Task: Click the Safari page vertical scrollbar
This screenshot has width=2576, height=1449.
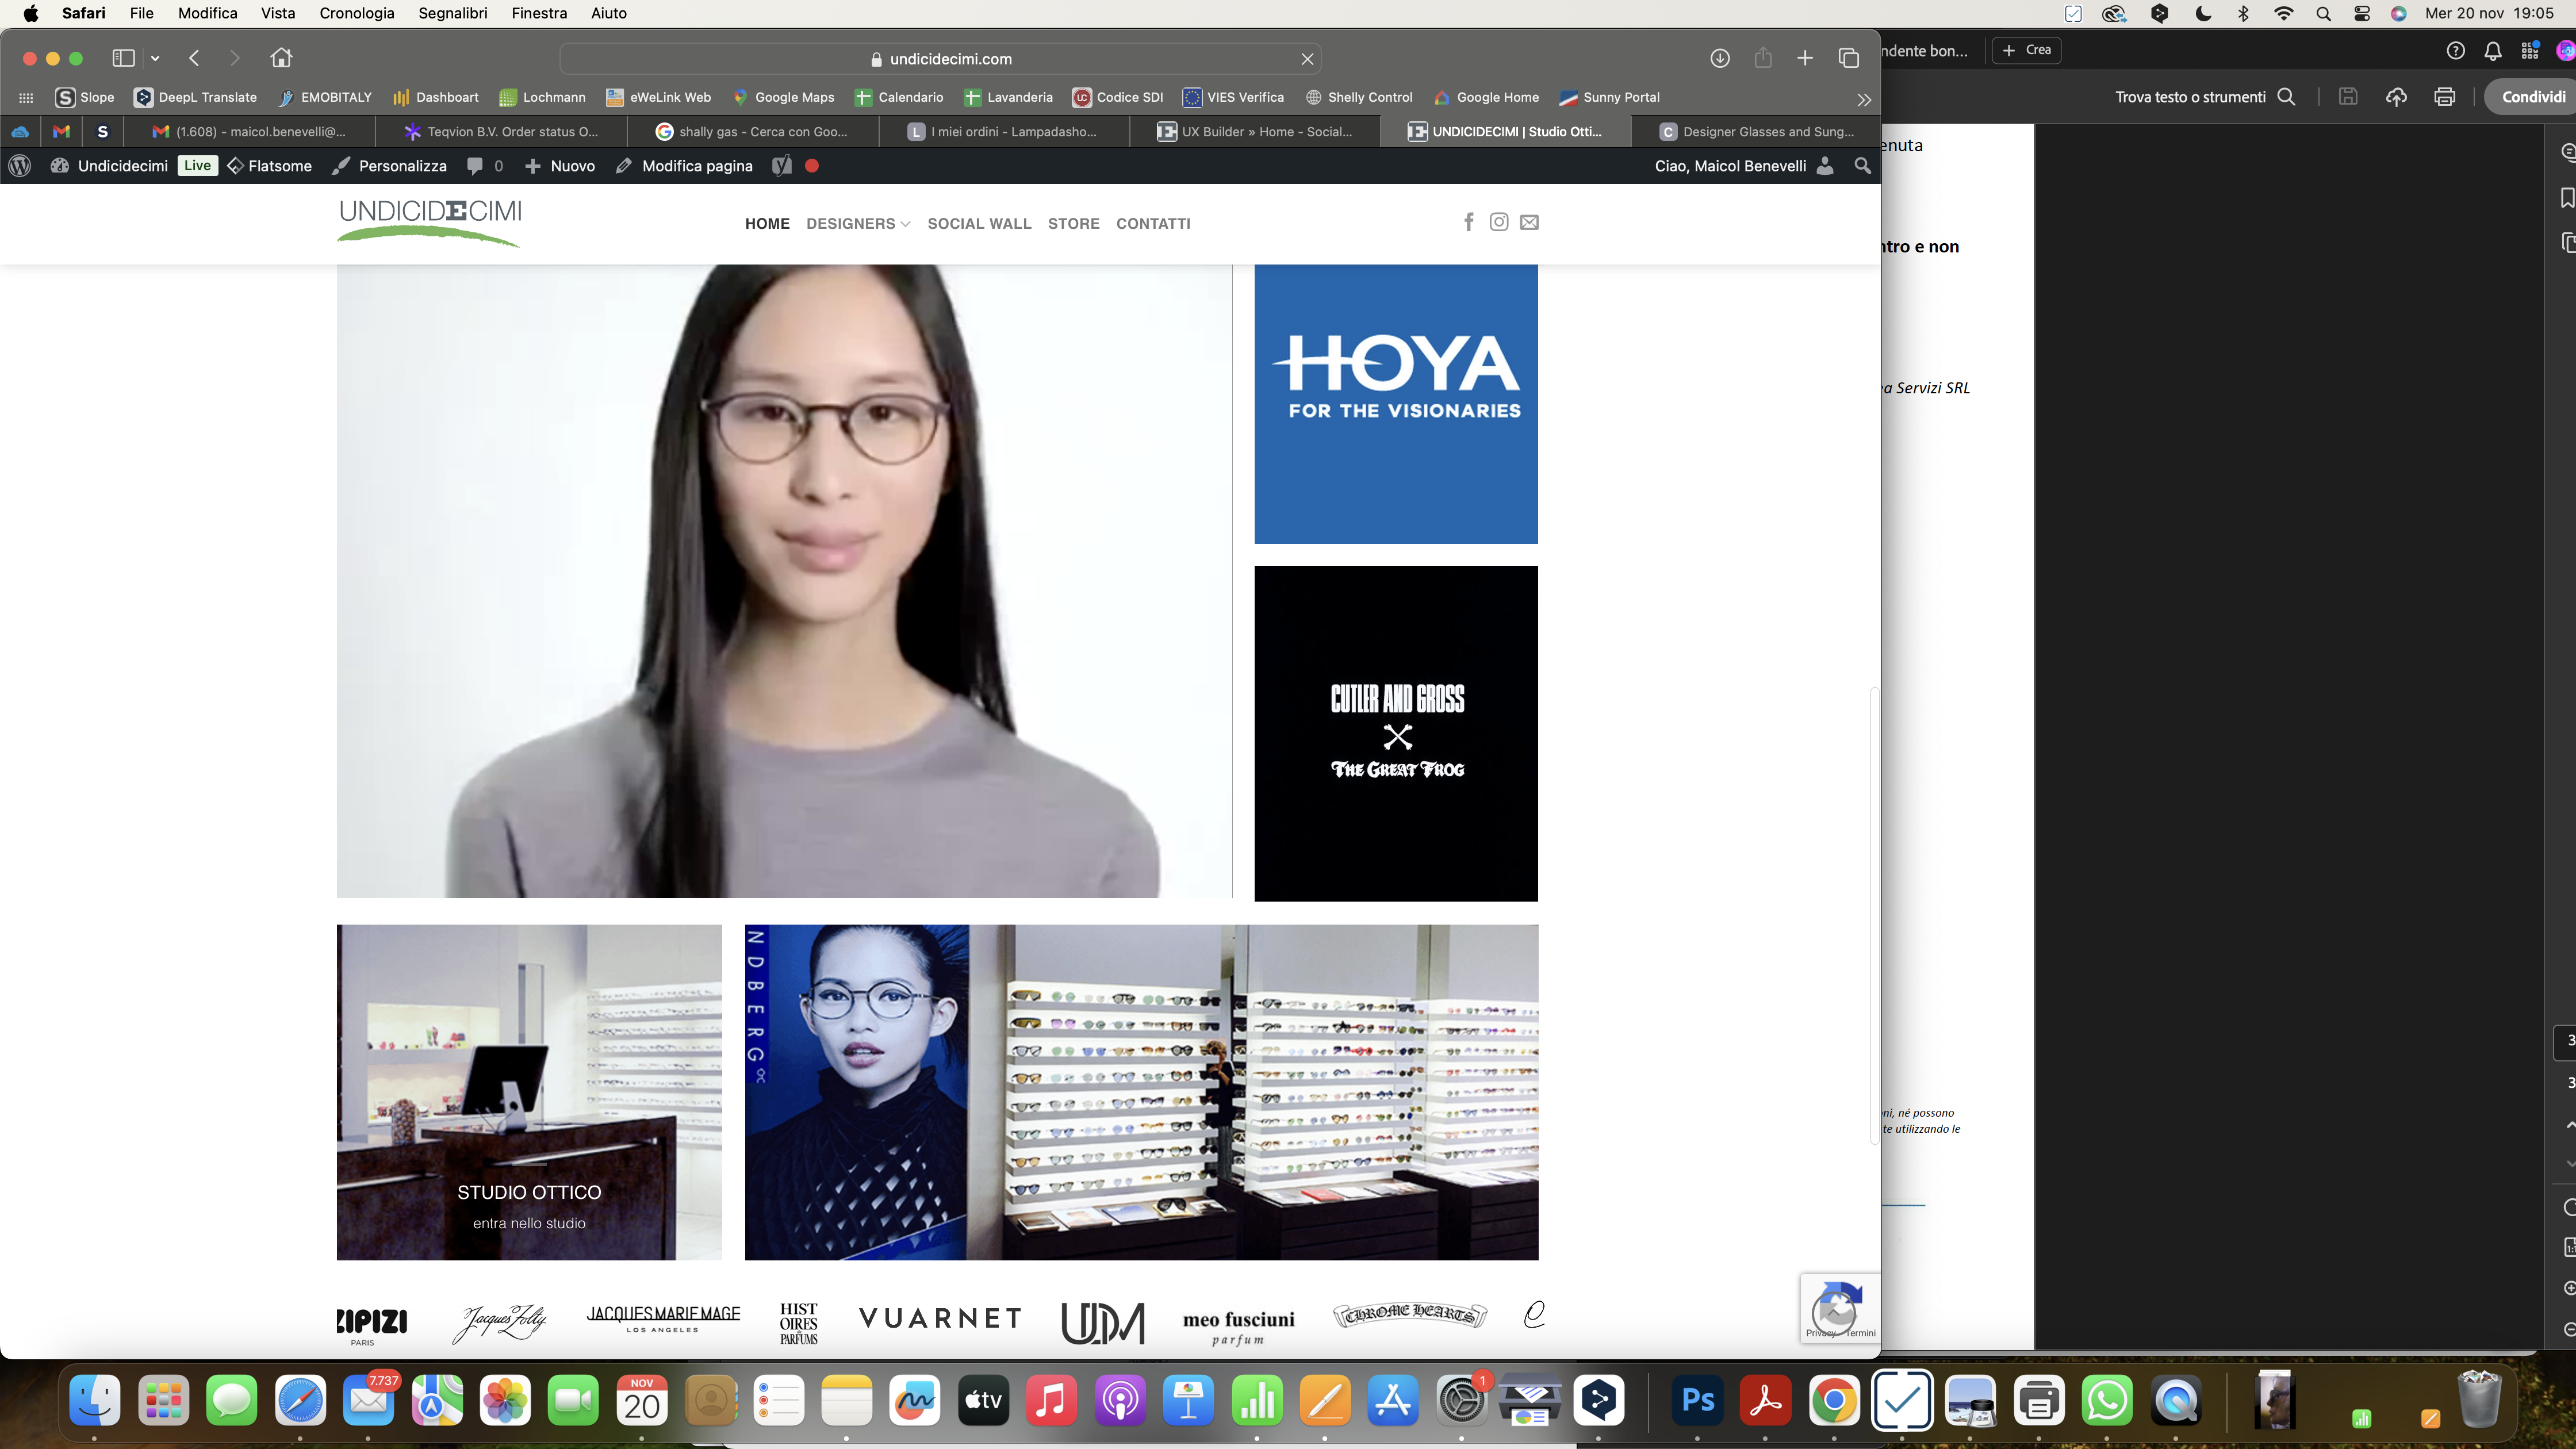Action: [1874, 915]
